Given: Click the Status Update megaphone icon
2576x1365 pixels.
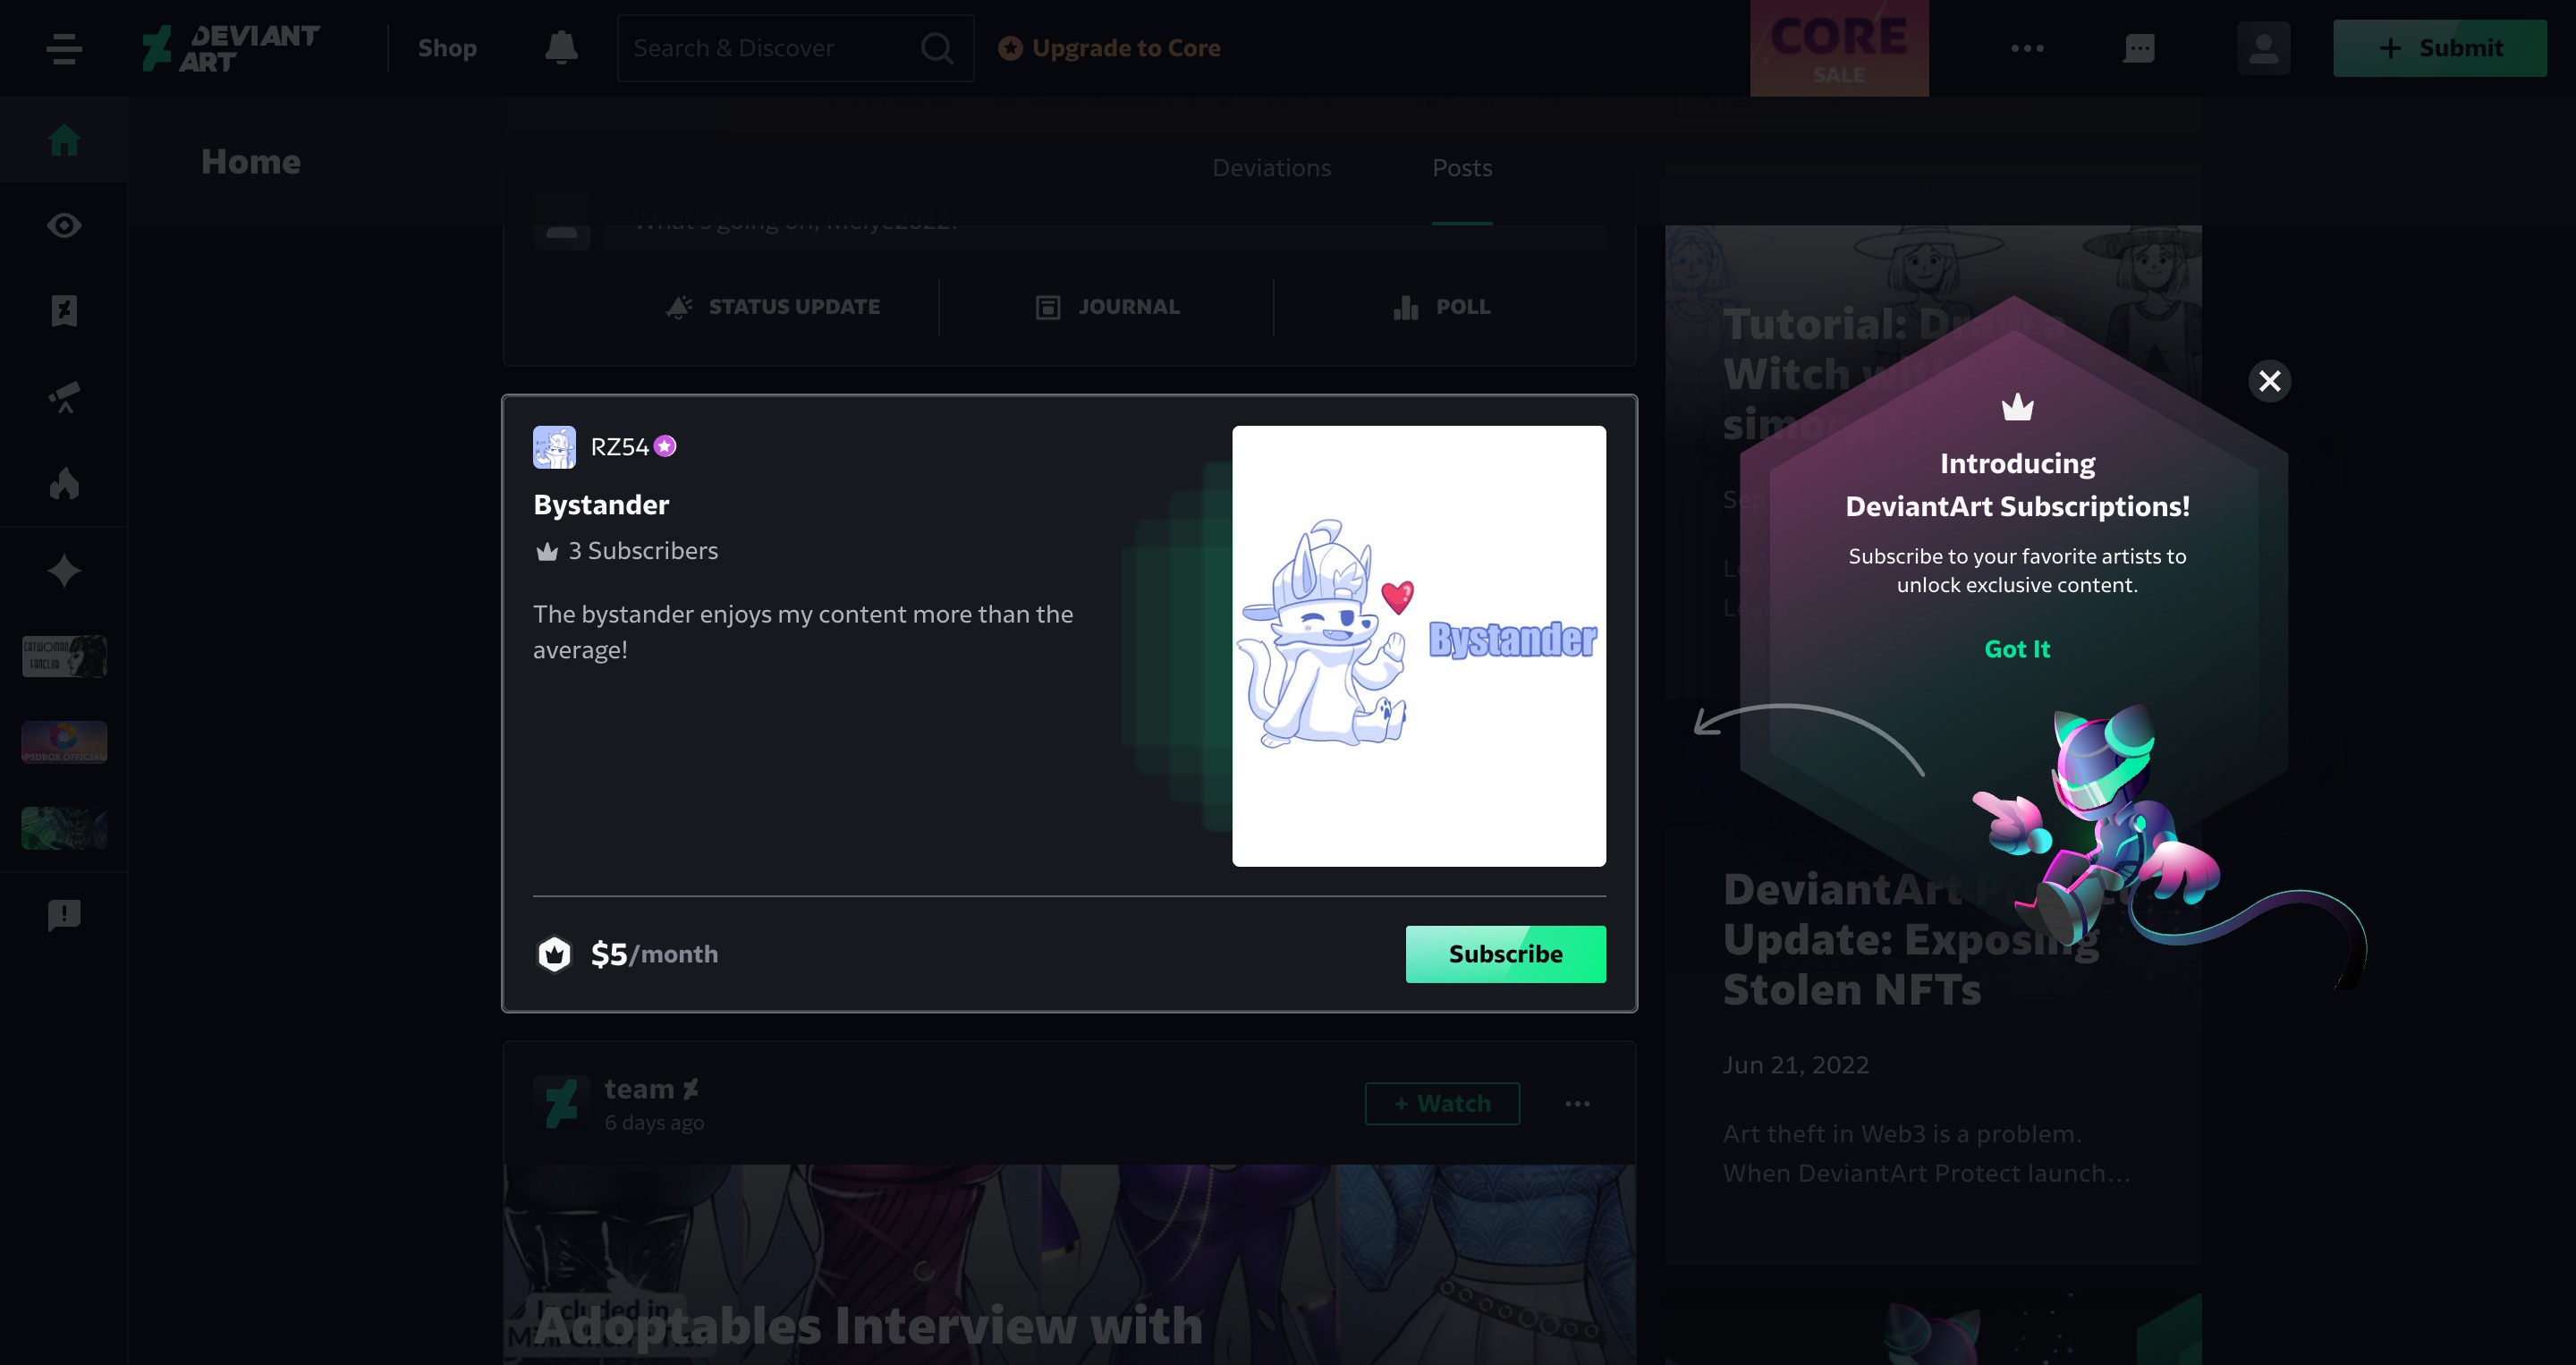Looking at the screenshot, I should pyautogui.click(x=679, y=307).
